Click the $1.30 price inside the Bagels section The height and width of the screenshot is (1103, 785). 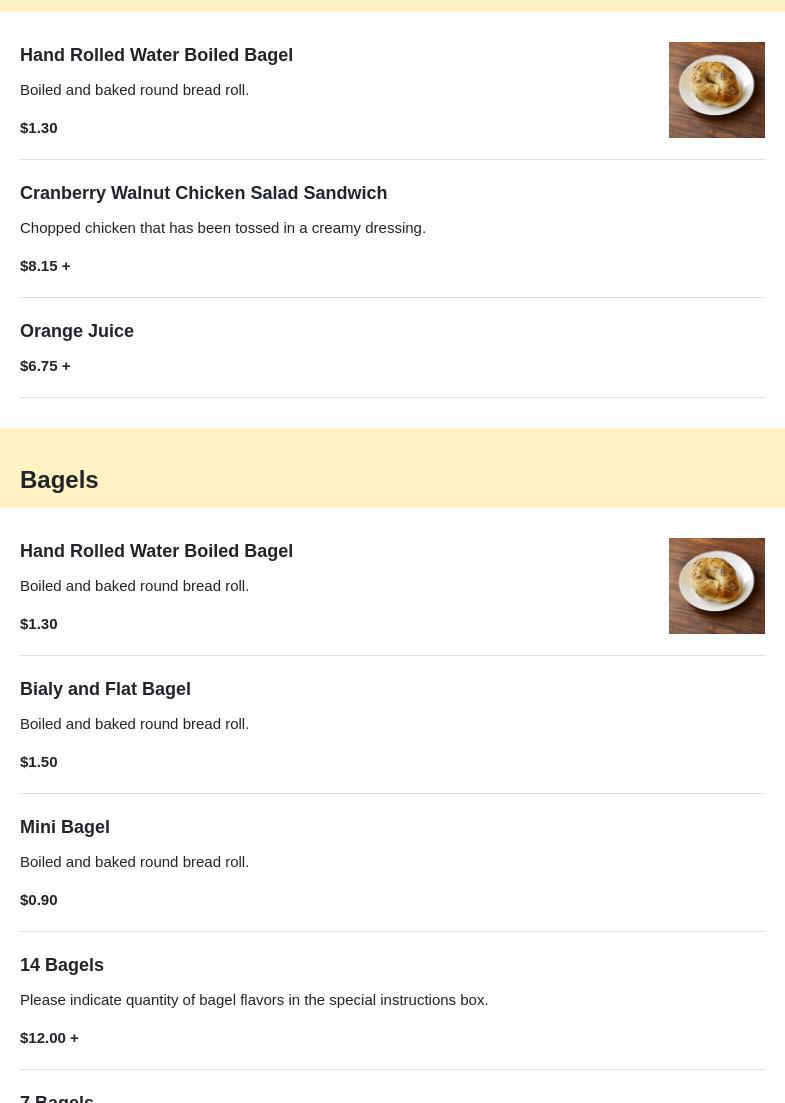click(39, 623)
